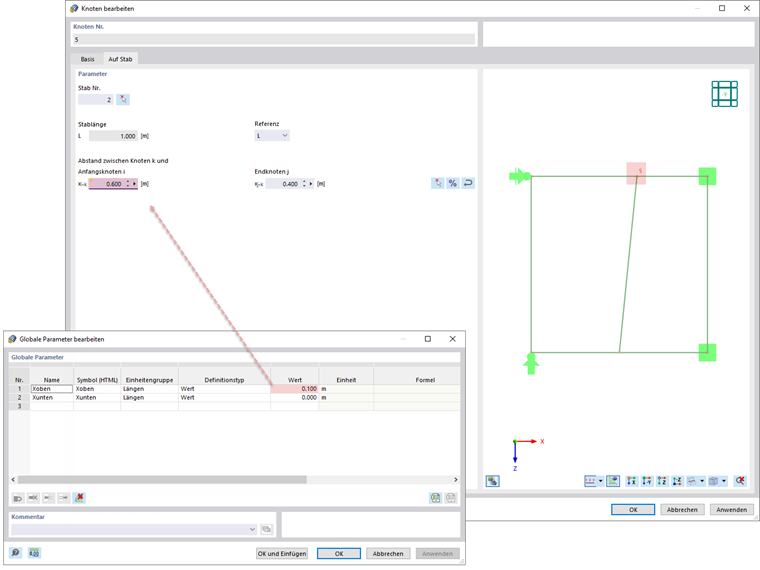Open dropdown arrow next to work plane icon
Screen dimensions: 760x570
[x=702, y=481]
